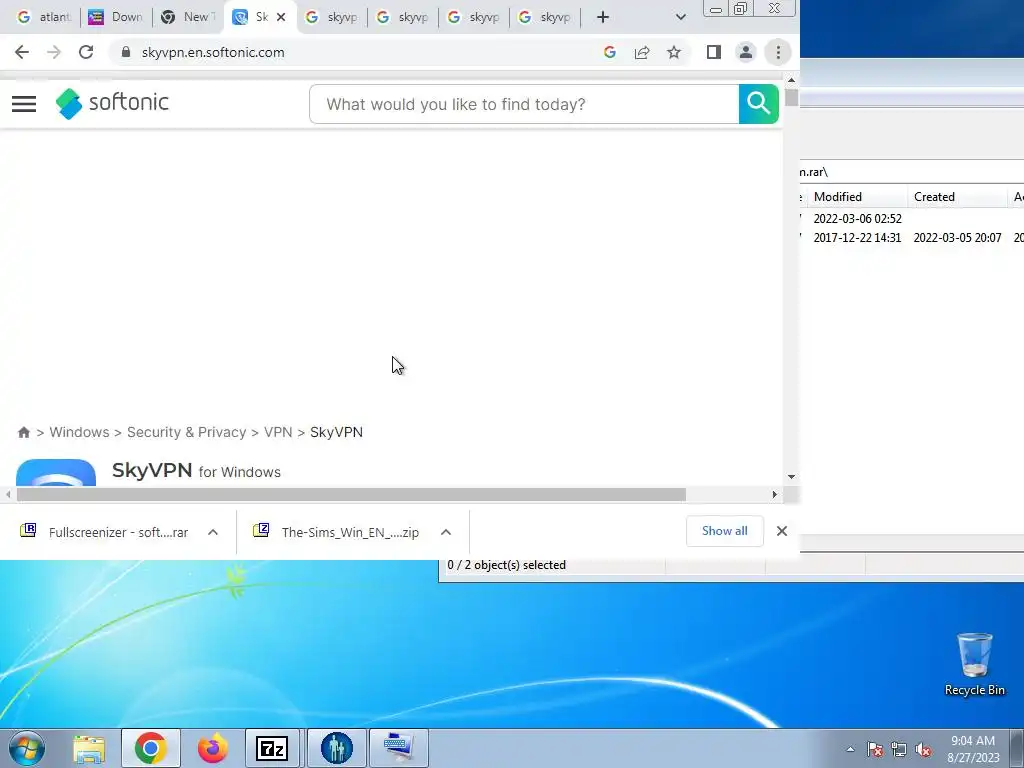Open Security & Privacy breadcrumb
The width and height of the screenshot is (1024, 768).
(x=186, y=432)
